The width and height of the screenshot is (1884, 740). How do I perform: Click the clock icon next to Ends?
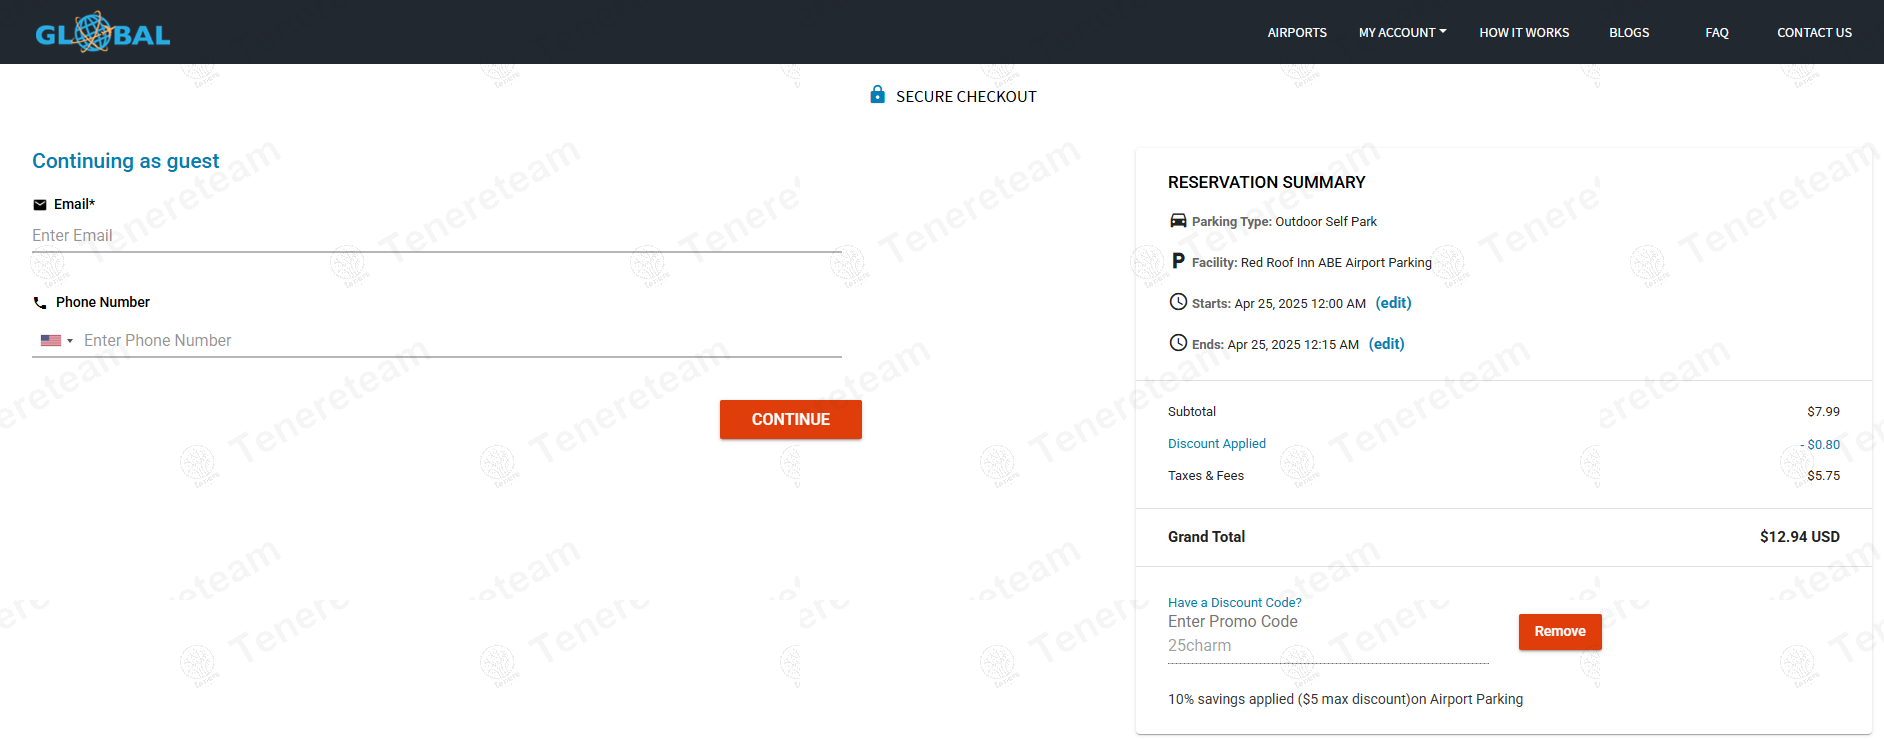(1178, 343)
